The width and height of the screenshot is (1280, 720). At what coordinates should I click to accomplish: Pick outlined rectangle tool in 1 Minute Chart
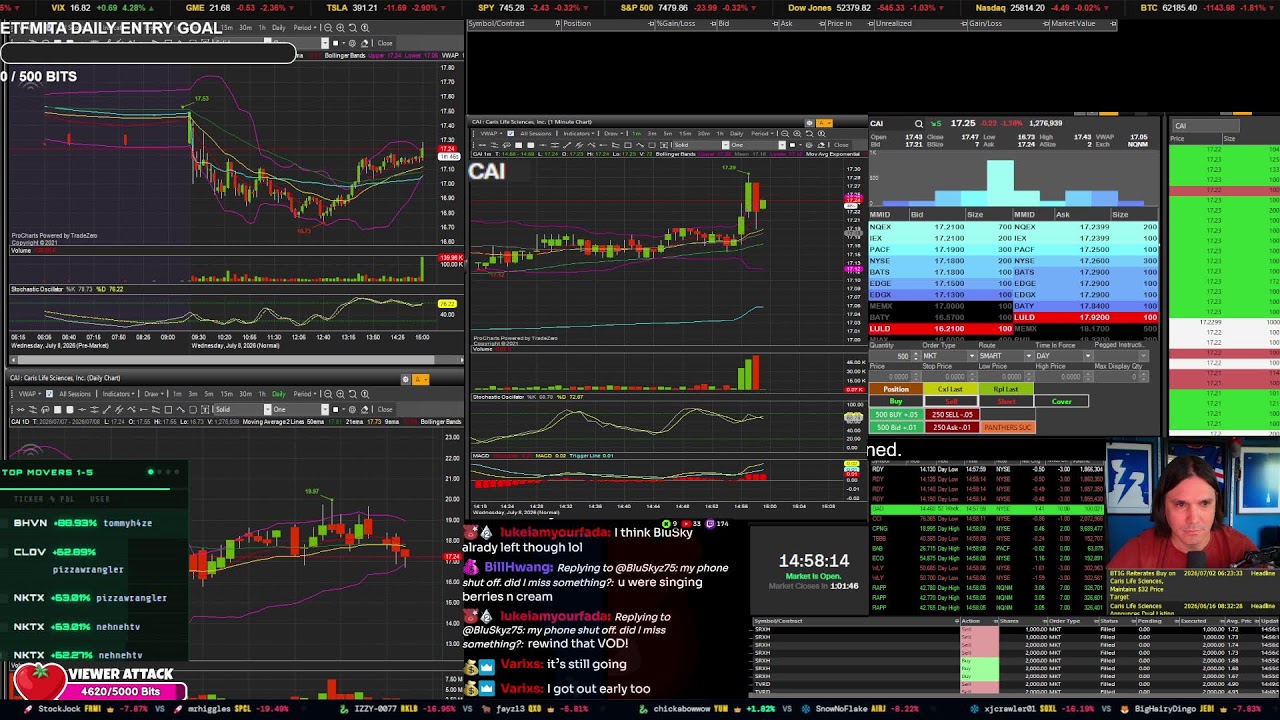point(628,145)
